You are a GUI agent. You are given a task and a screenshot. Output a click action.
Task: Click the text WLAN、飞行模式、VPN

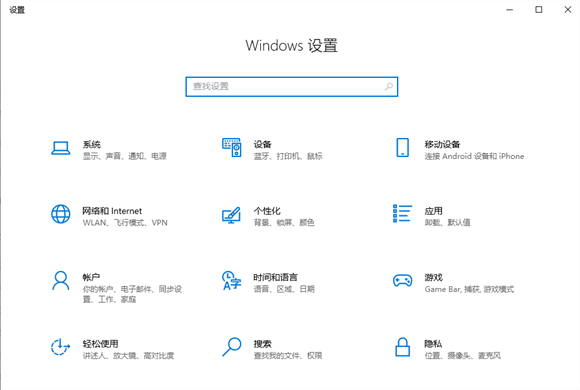125,222
